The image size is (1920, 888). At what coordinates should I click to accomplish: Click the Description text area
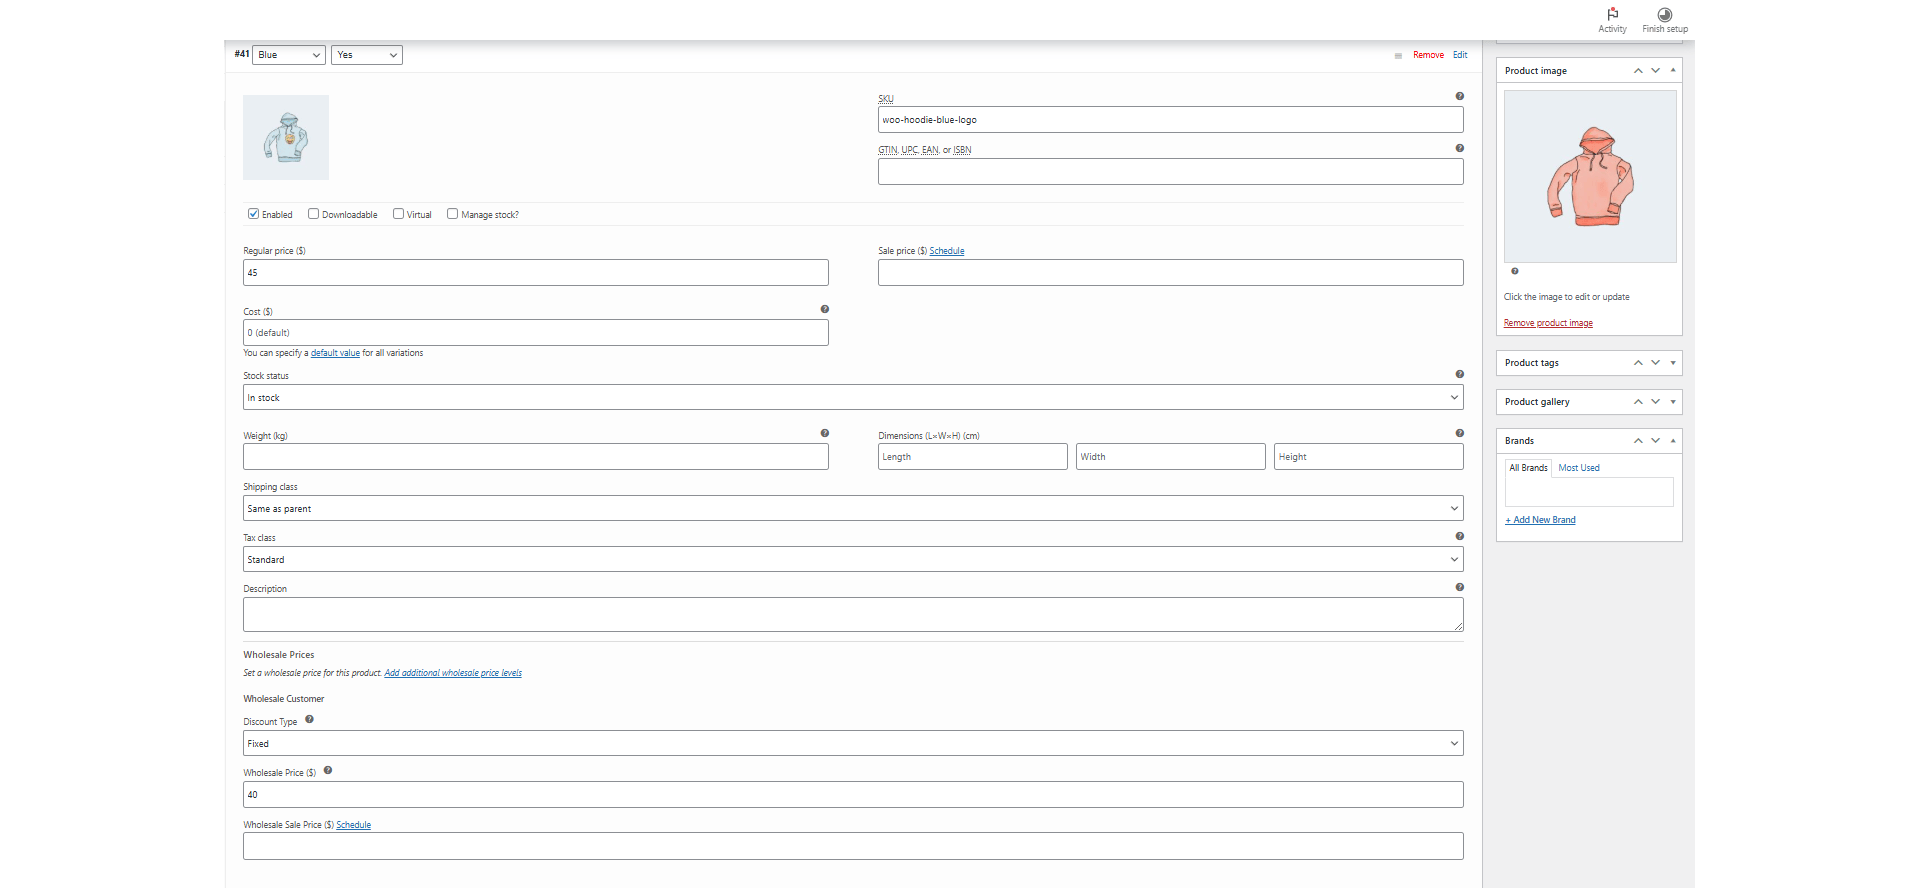853,615
